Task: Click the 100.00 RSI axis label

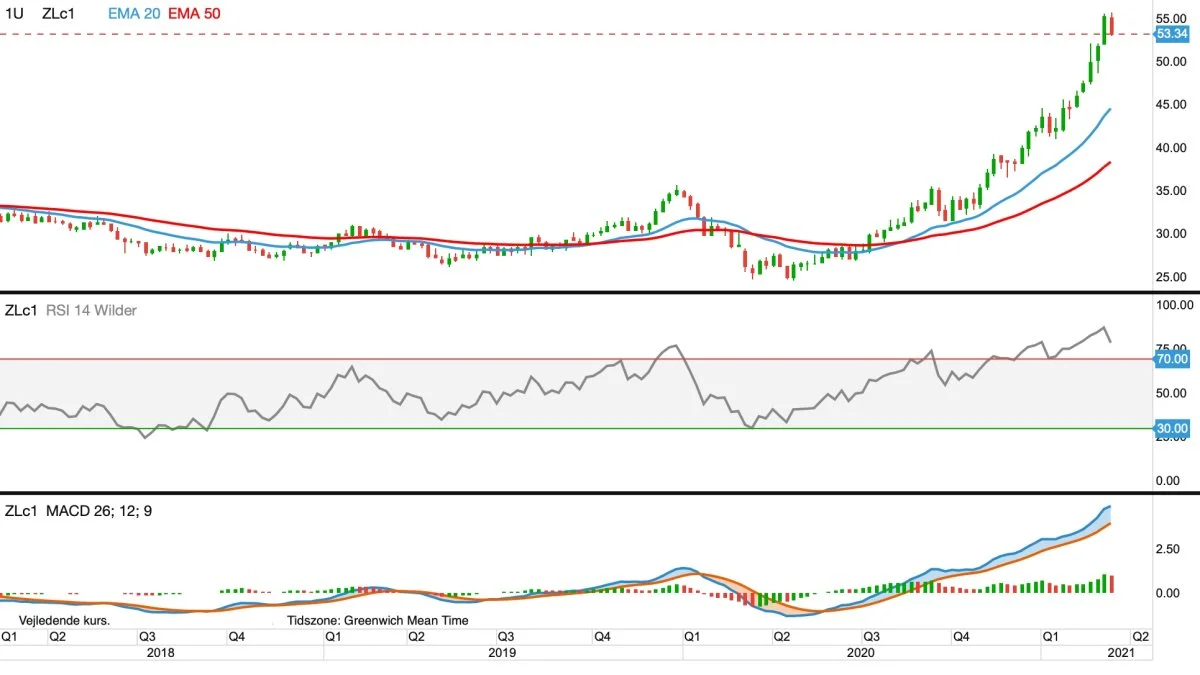Action: tap(1171, 305)
